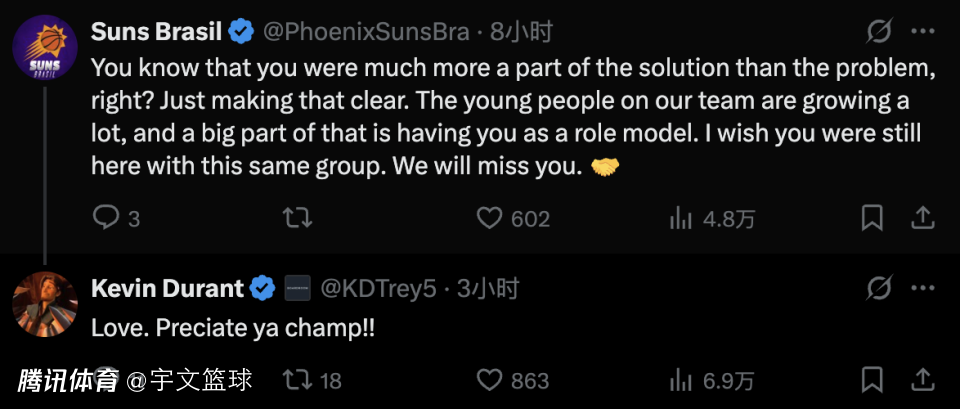Open Kevin Durant's profile picture

(44, 304)
